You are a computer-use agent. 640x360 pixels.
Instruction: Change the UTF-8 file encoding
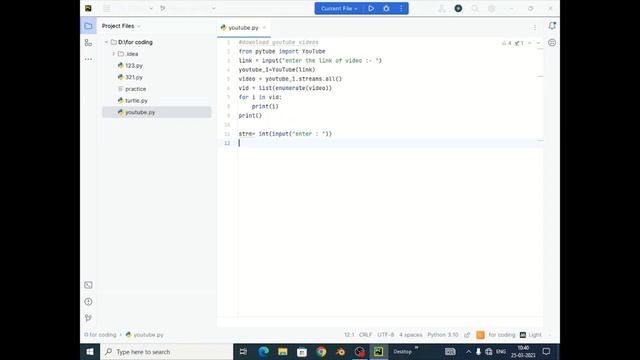pyautogui.click(x=386, y=335)
